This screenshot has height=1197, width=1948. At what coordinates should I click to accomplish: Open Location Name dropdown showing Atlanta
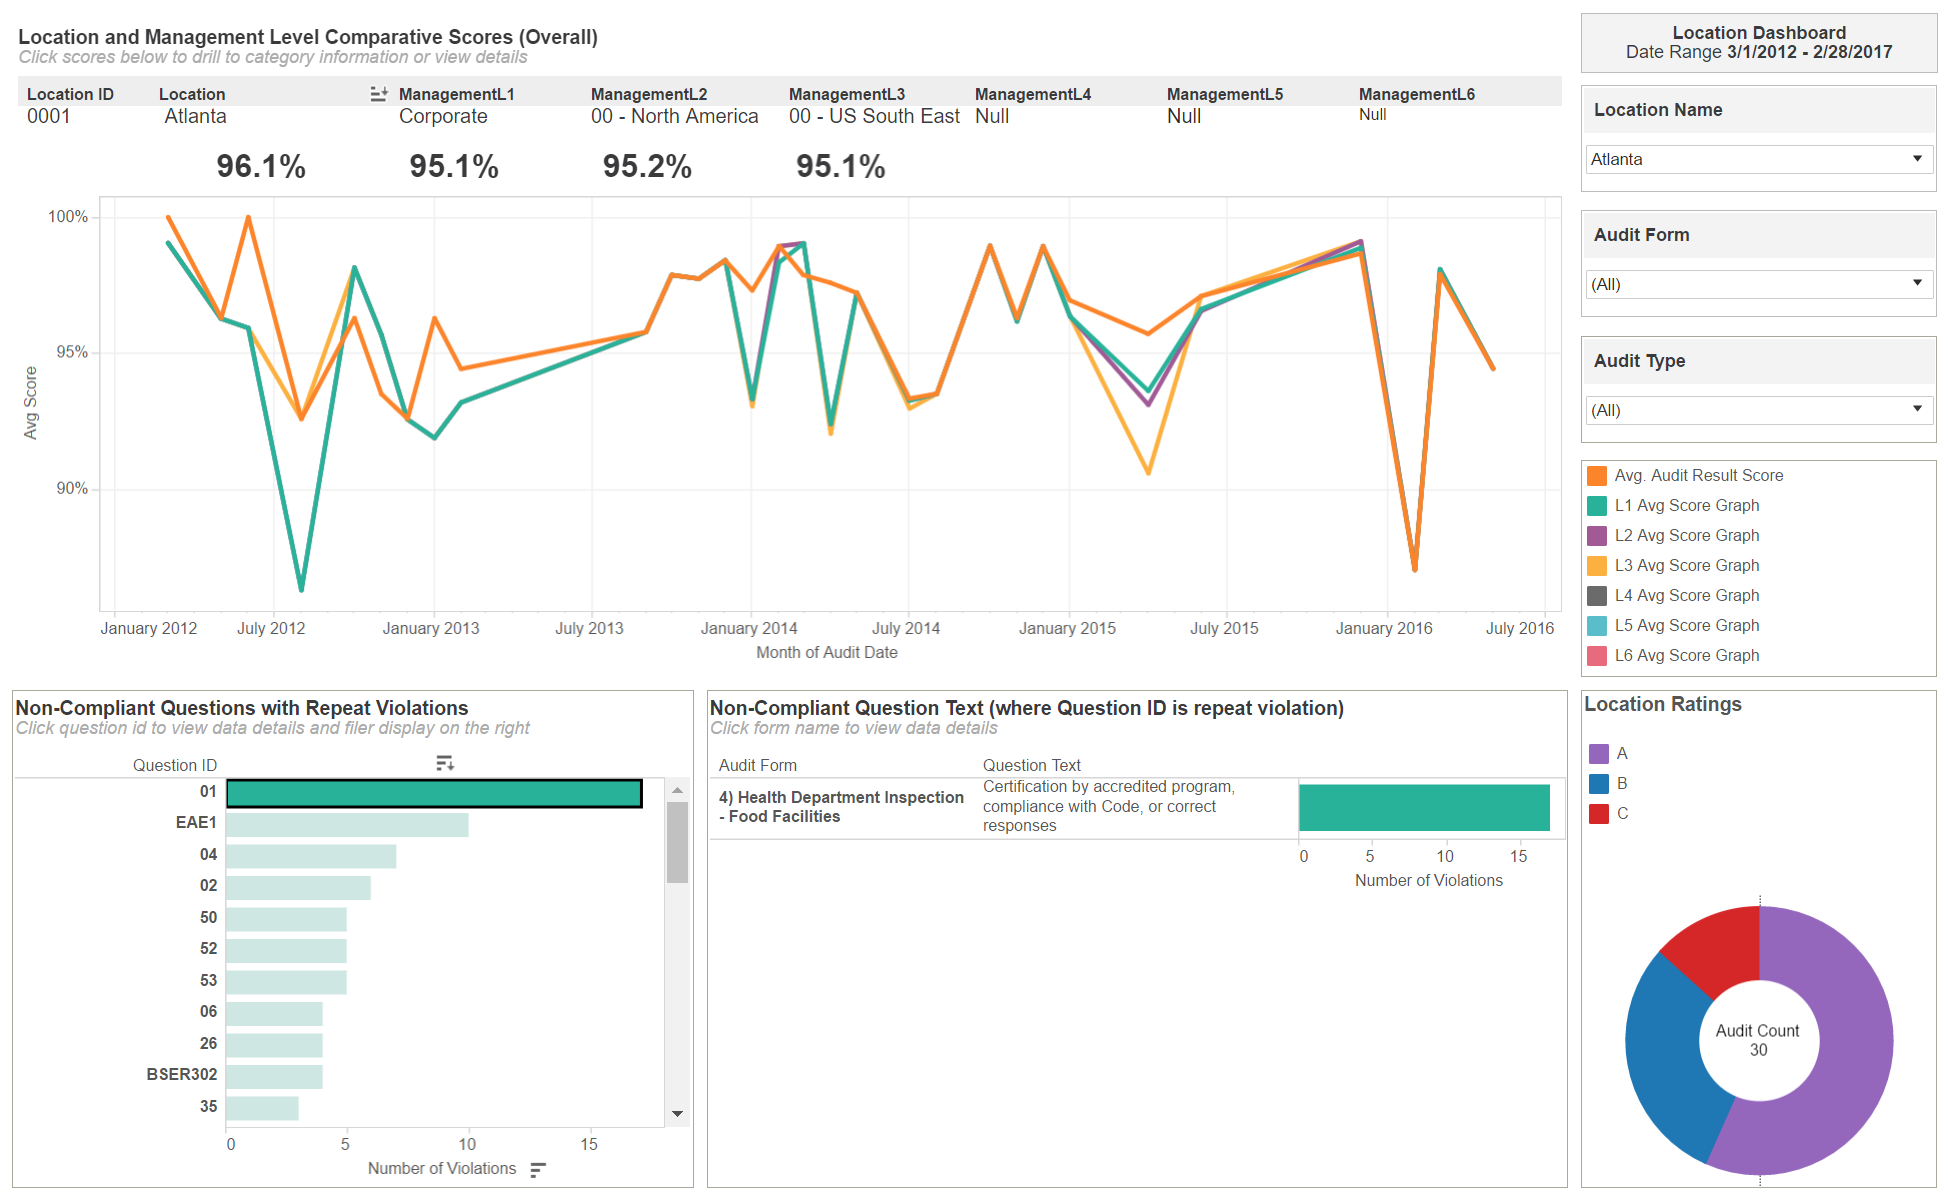[x=1758, y=160]
